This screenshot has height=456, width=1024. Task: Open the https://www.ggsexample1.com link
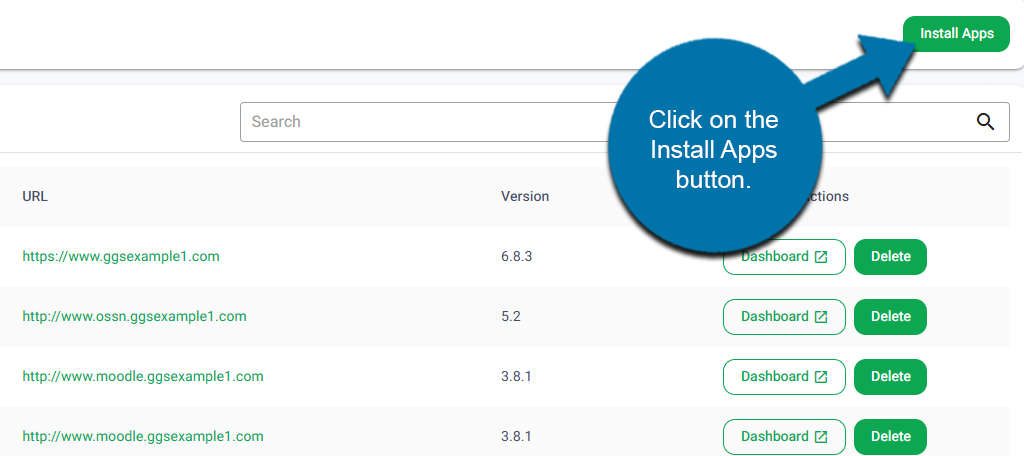click(121, 256)
